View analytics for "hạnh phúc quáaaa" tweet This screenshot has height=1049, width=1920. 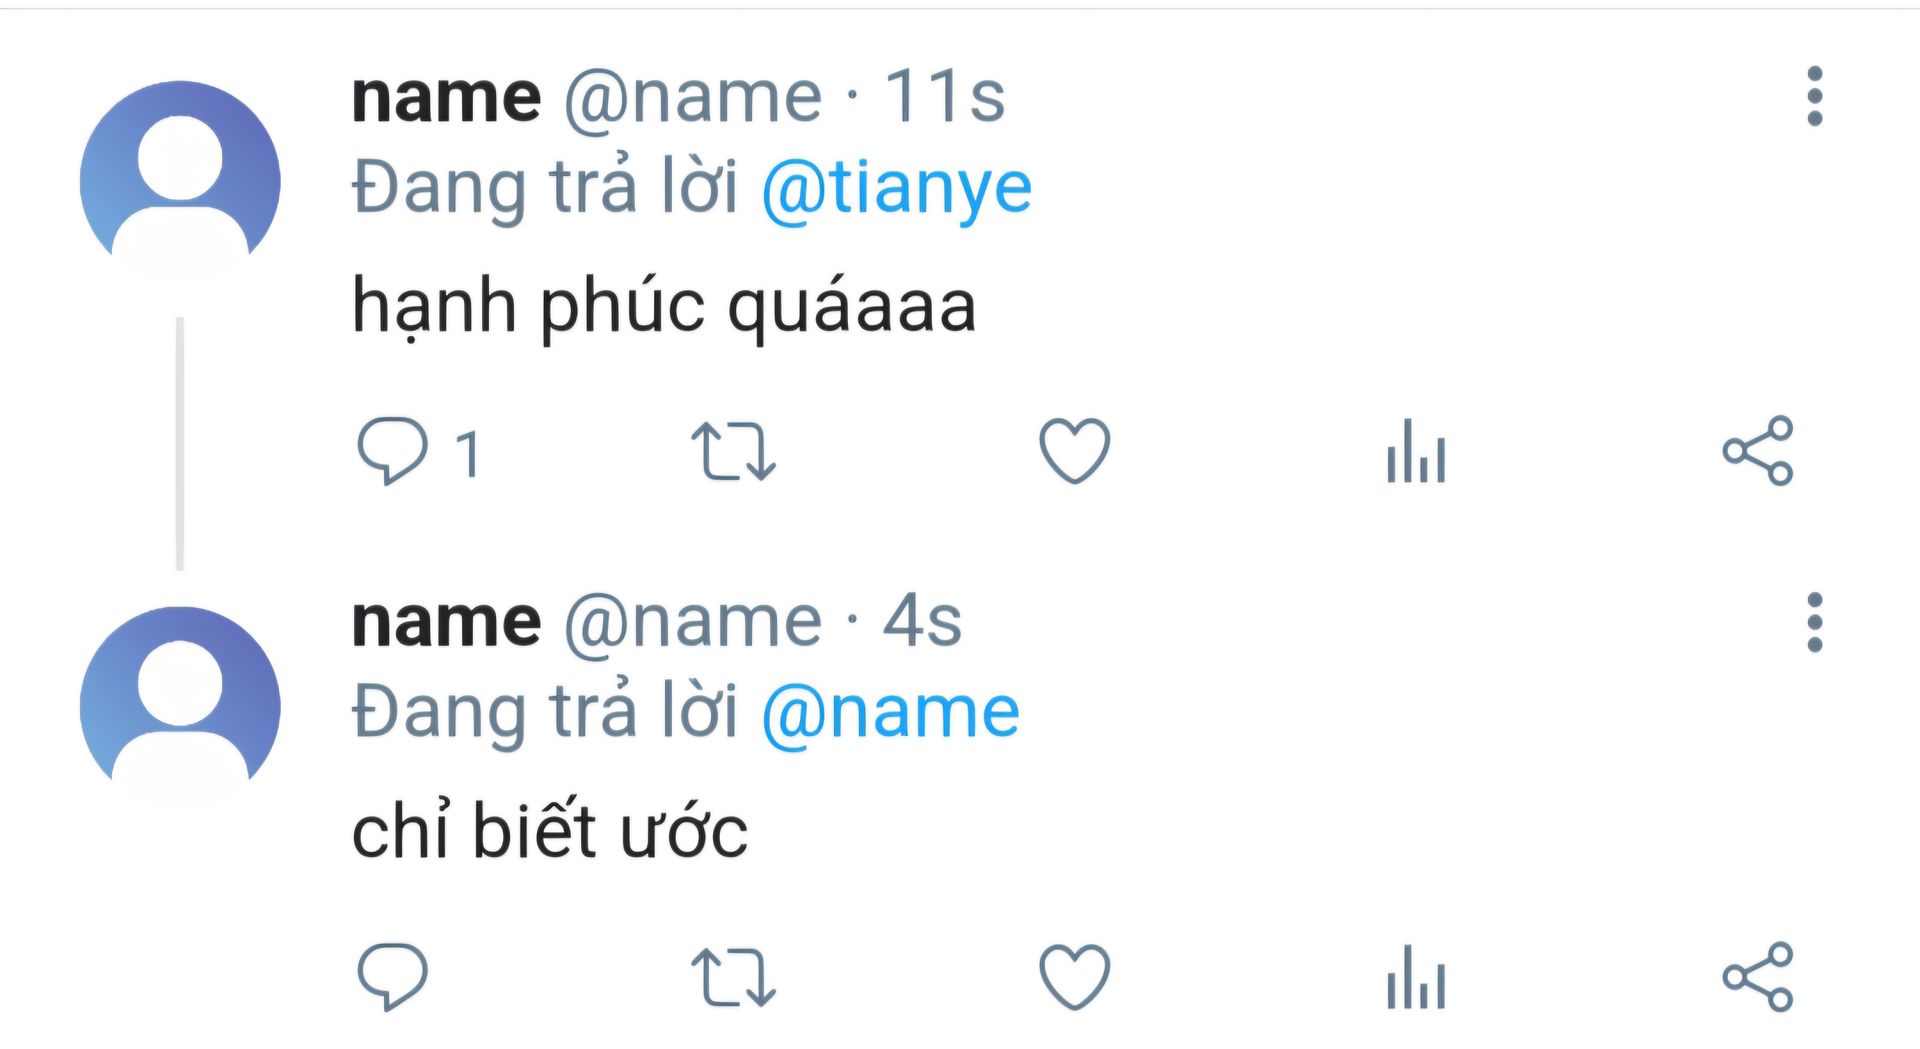click(x=1415, y=451)
